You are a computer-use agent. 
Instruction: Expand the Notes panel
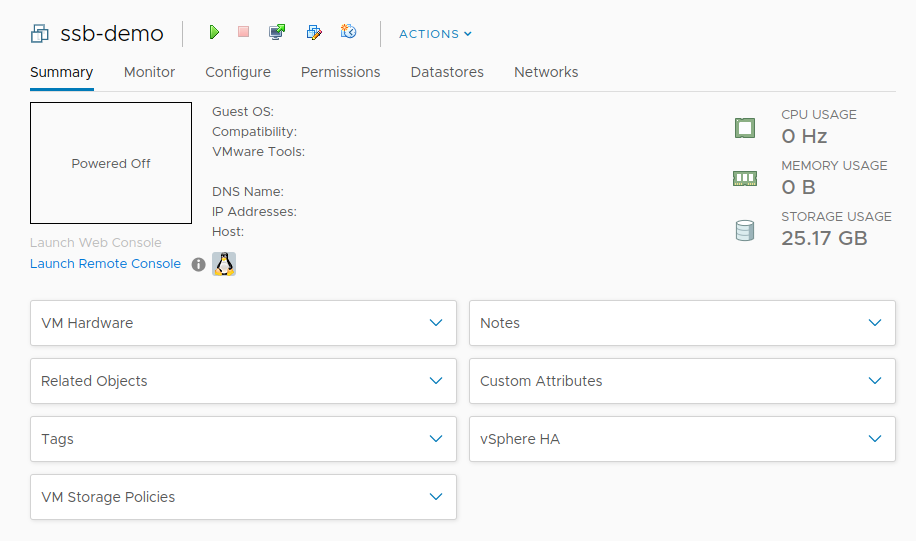pyautogui.click(x=875, y=323)
